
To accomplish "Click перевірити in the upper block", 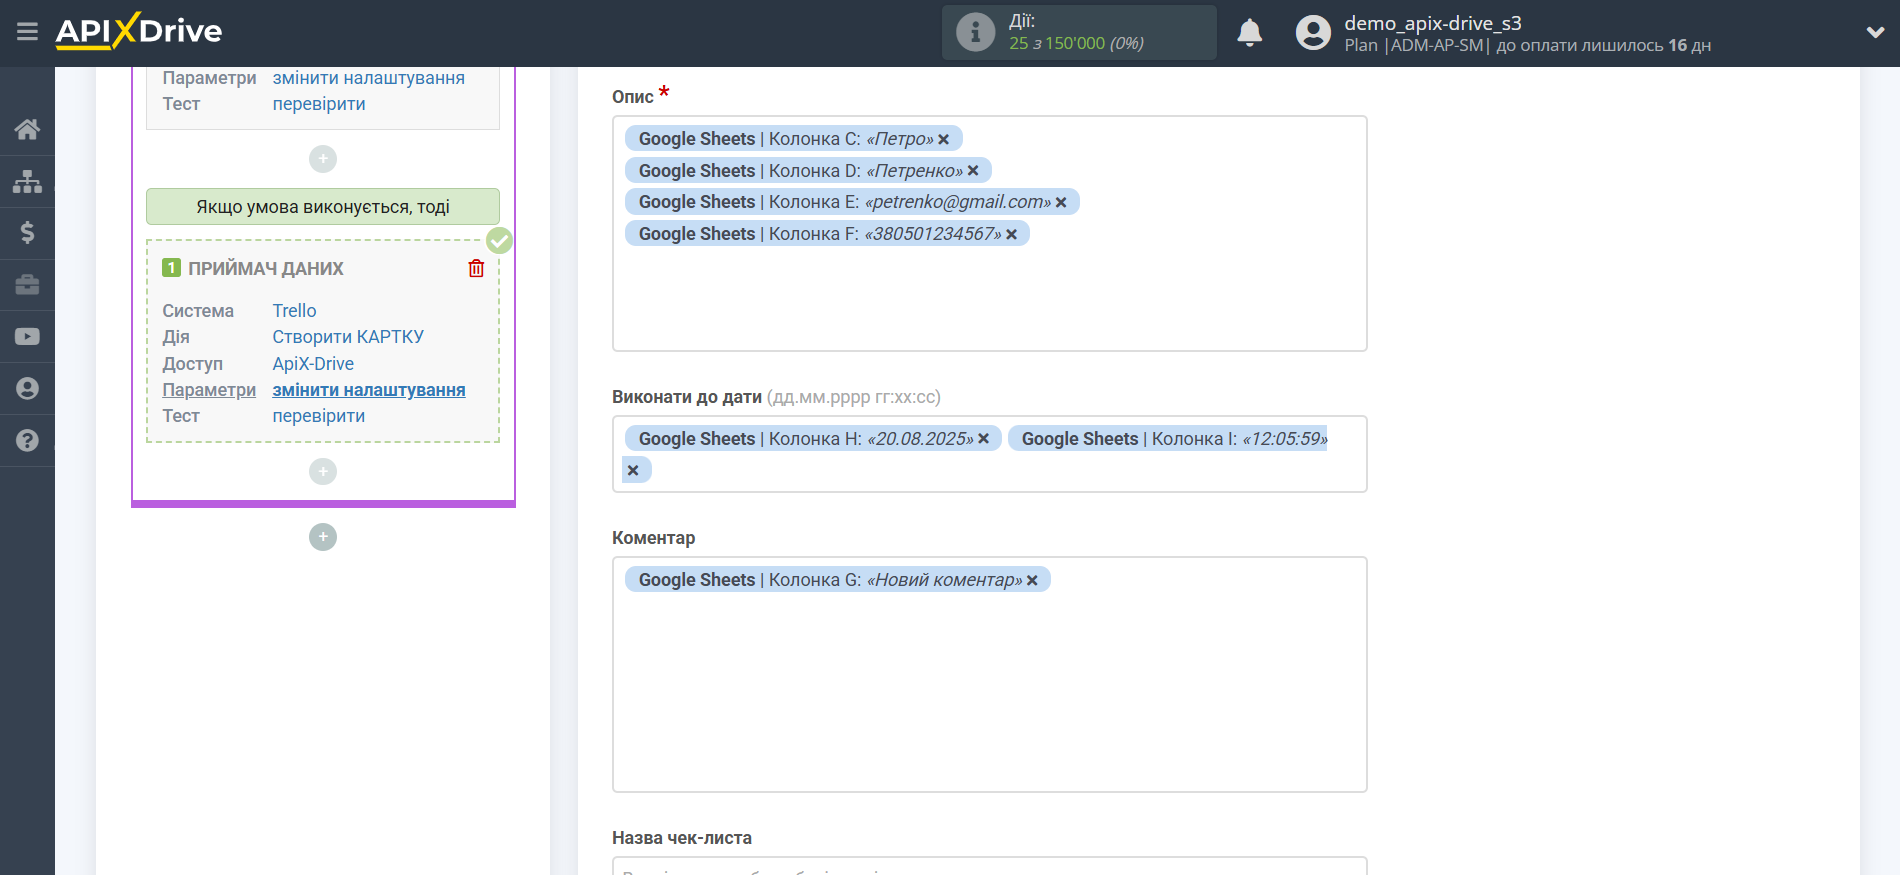I will point(319,104).
